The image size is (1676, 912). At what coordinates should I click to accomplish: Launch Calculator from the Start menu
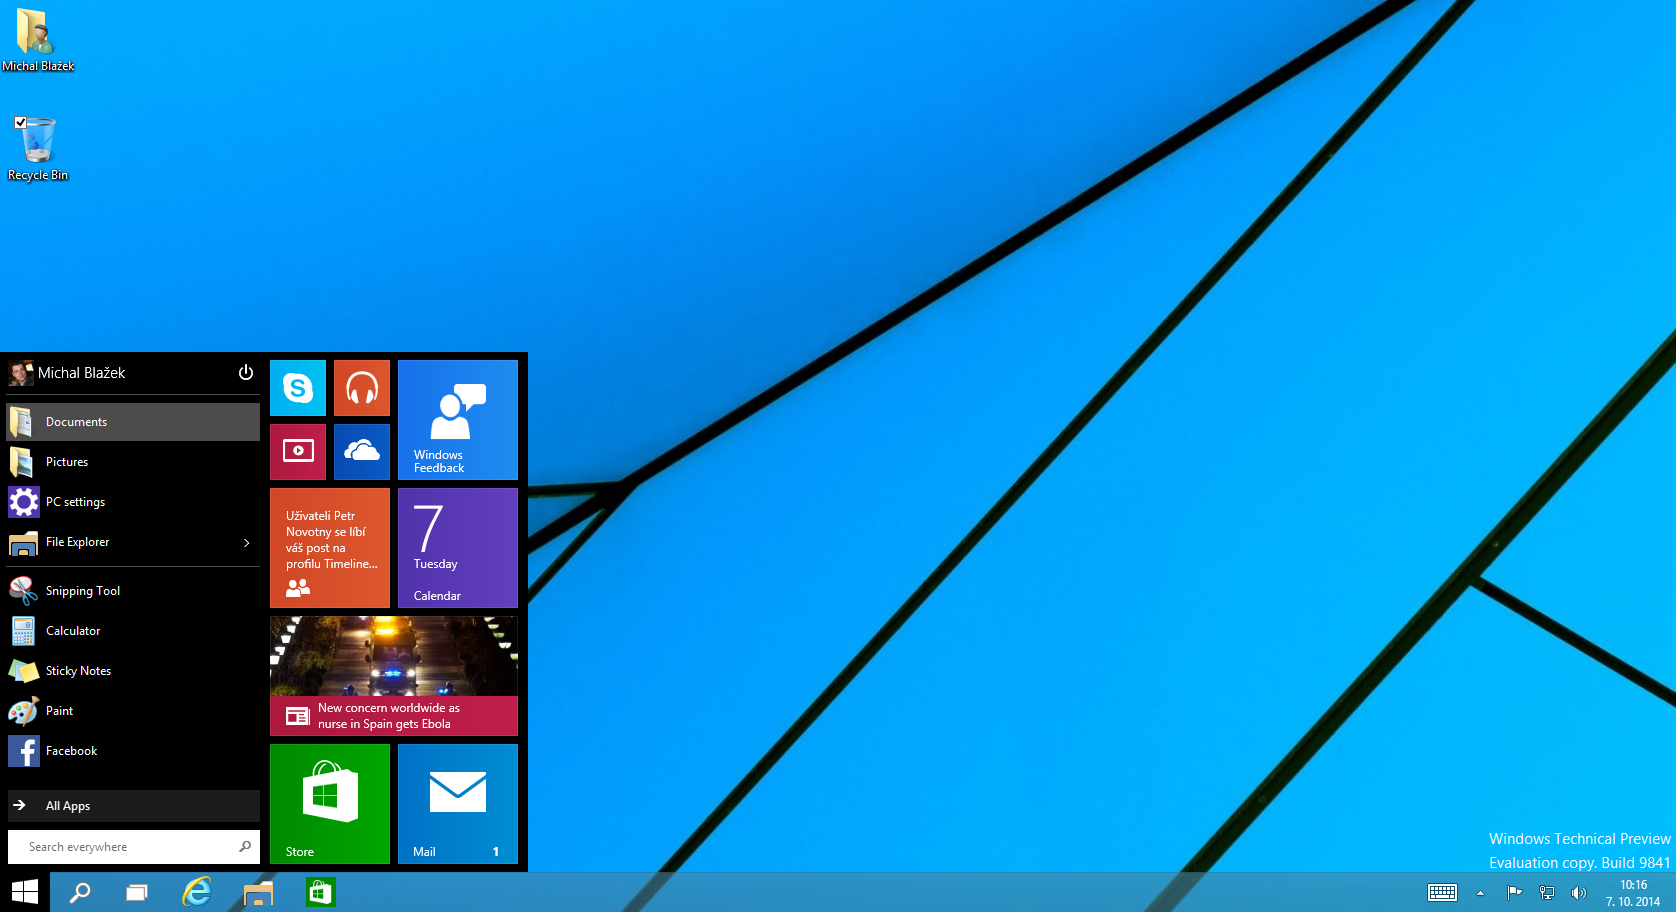click(x=133, y=631)
